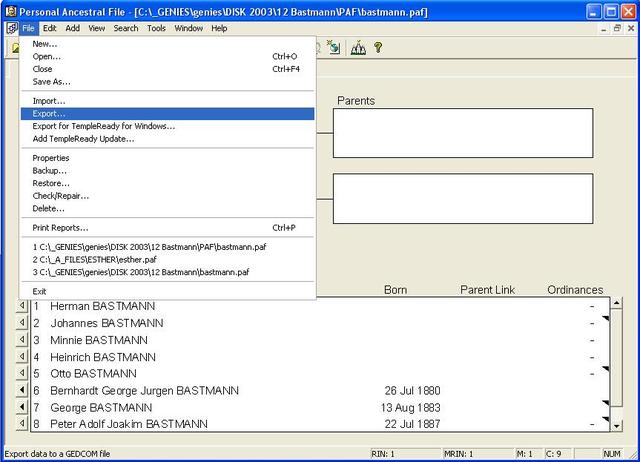Choose Open... from the File menu
The width and height of the screenshot is (640, 462).
[167, 56]
